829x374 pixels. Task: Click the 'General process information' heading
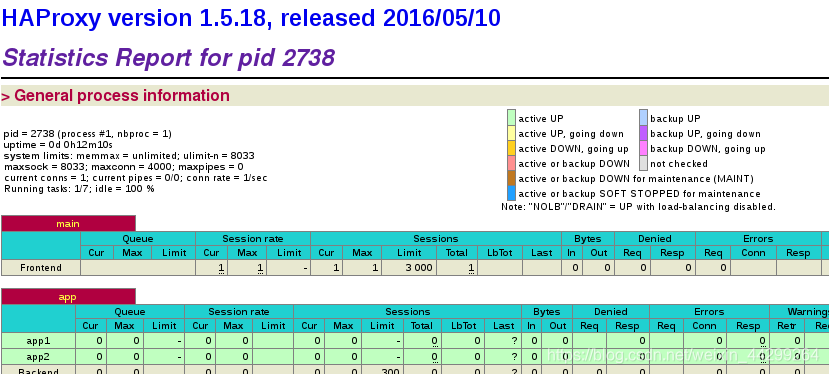coord(122,96)
